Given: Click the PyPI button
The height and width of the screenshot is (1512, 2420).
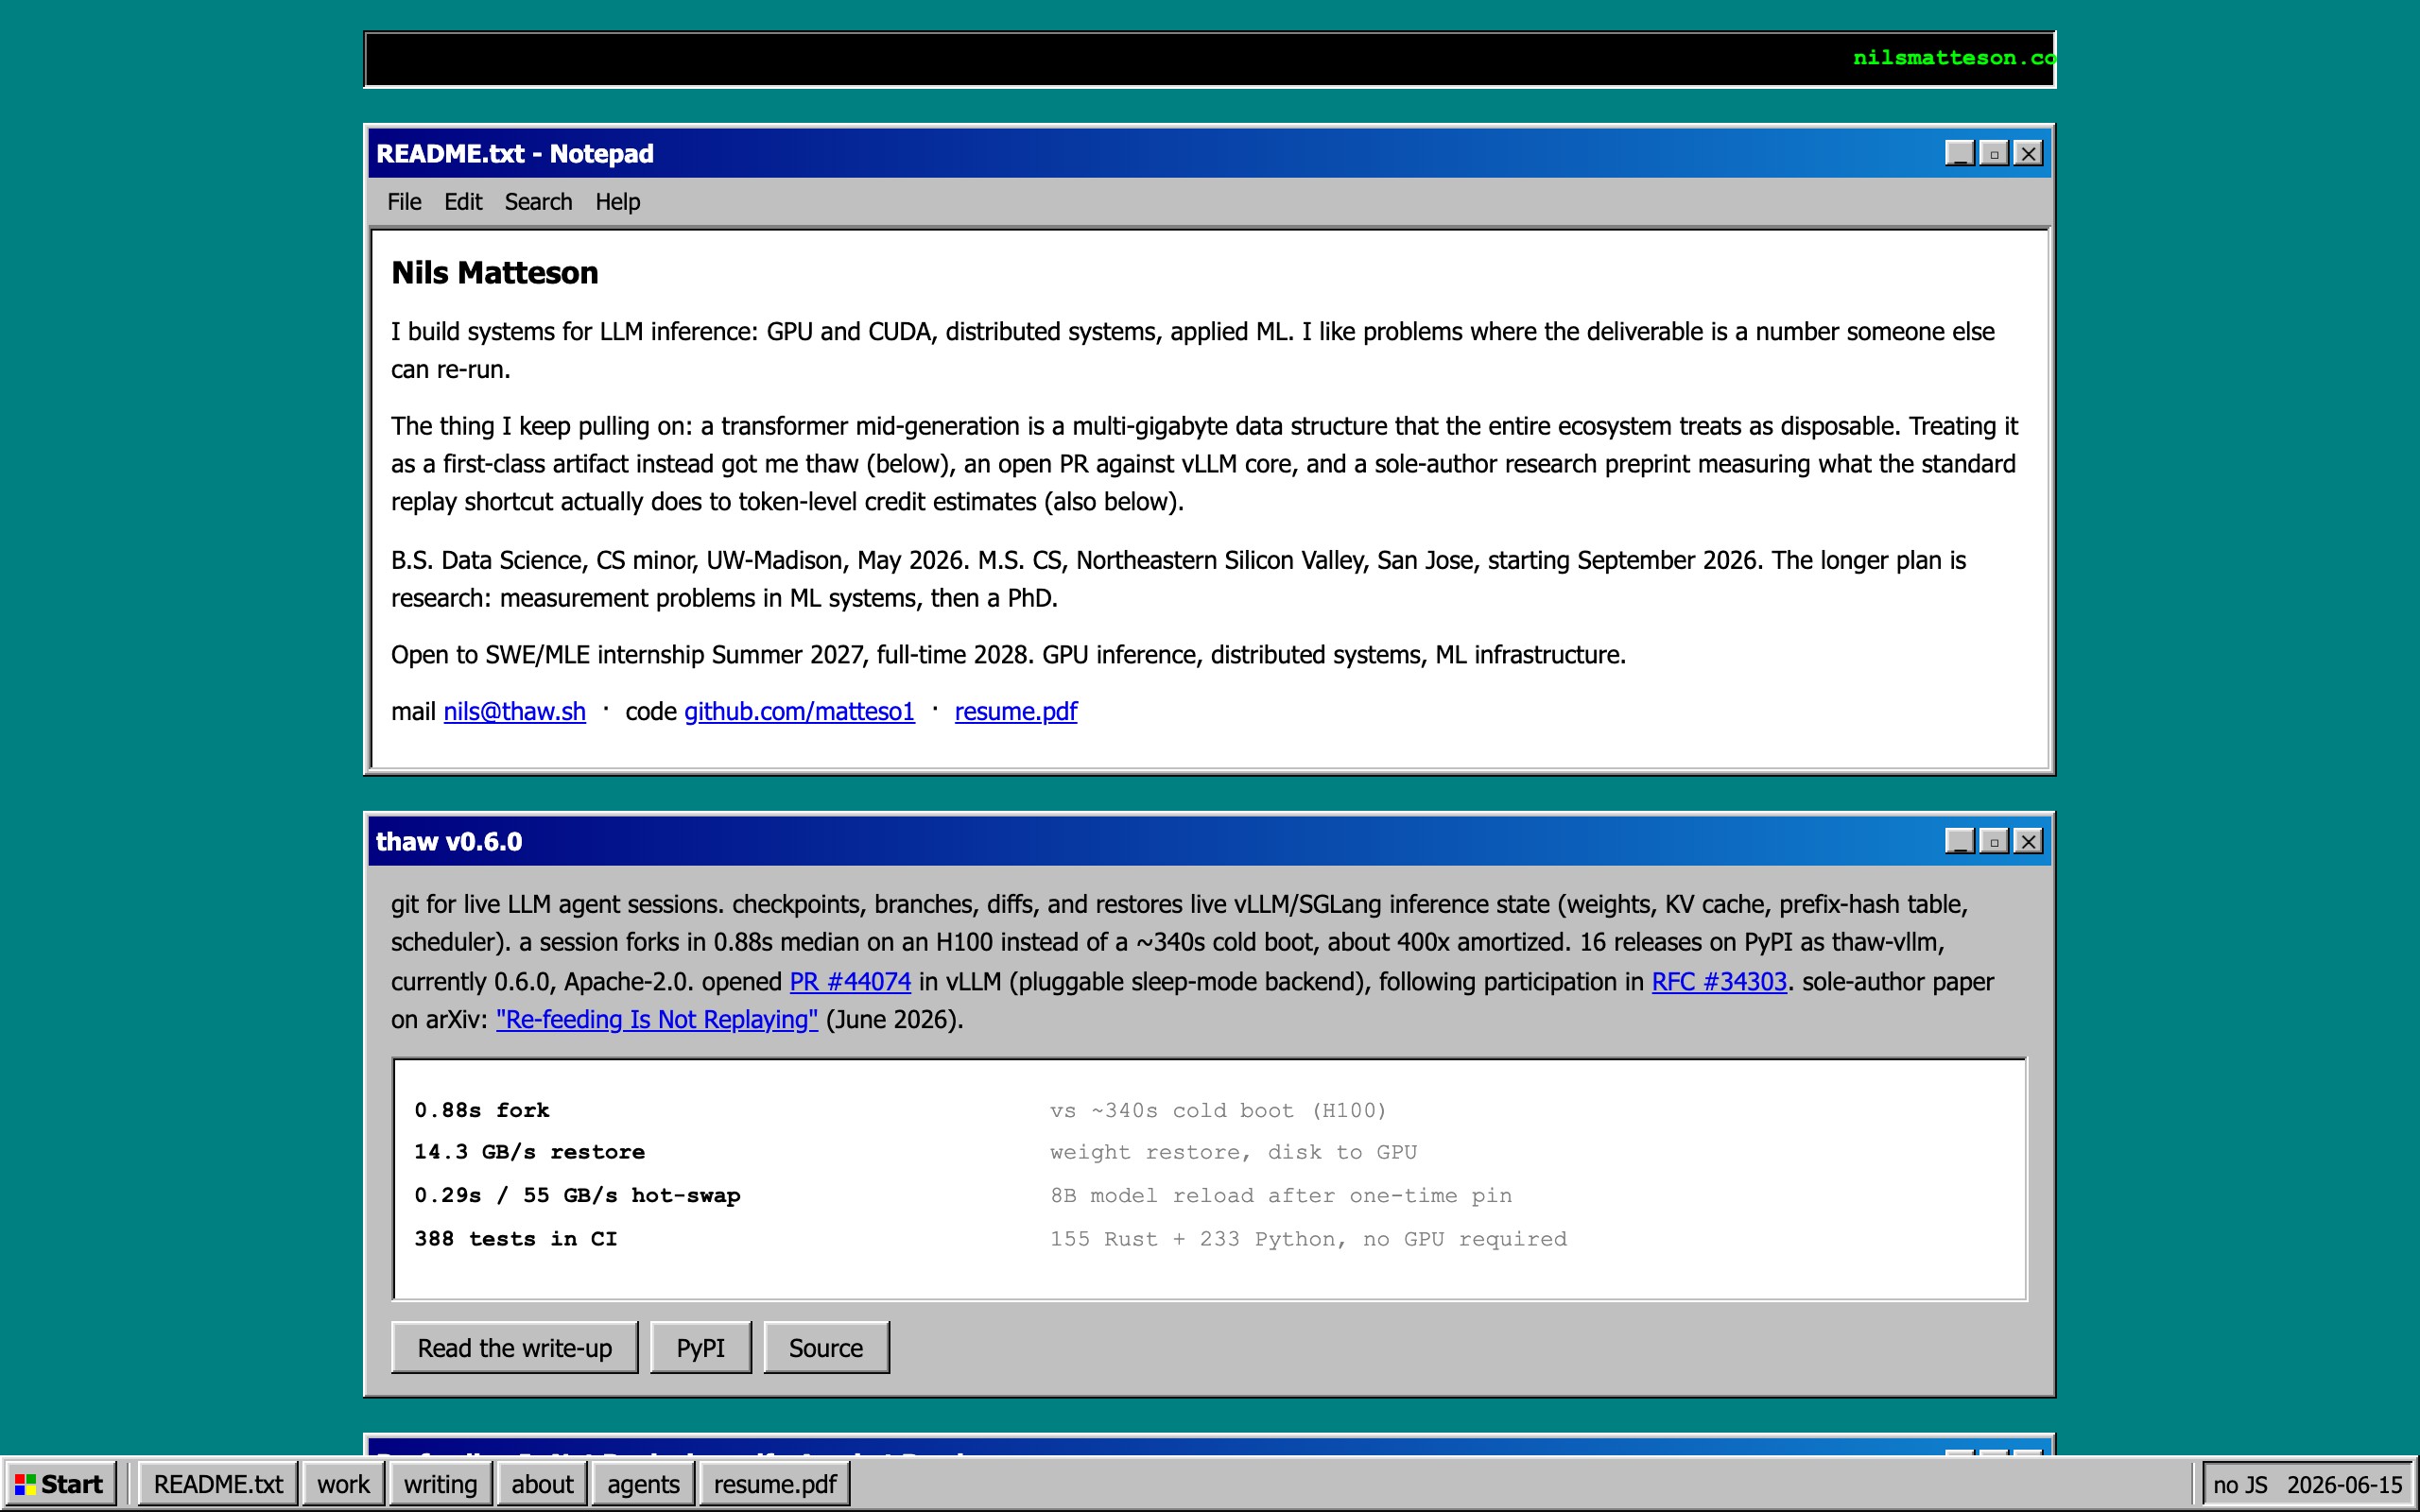Looking at the screenshot, I should 700,1348.
